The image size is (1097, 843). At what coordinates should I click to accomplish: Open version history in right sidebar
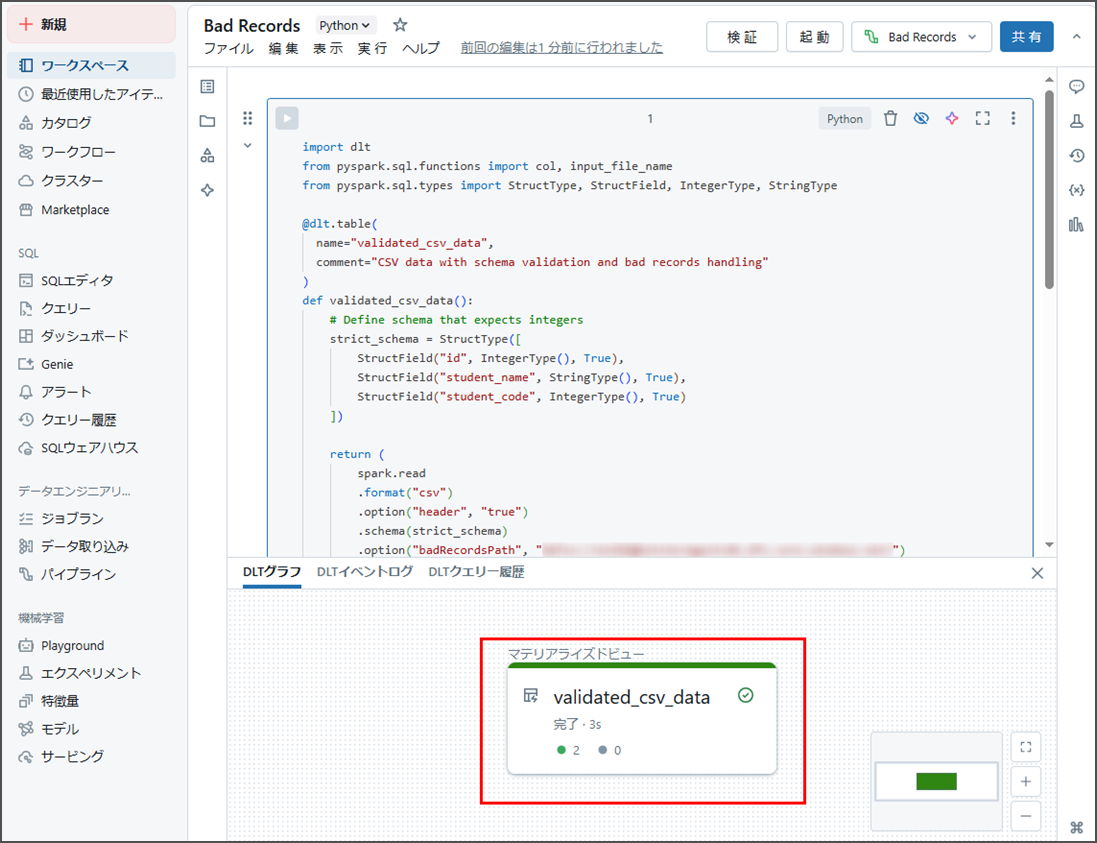click(1076, 155)
